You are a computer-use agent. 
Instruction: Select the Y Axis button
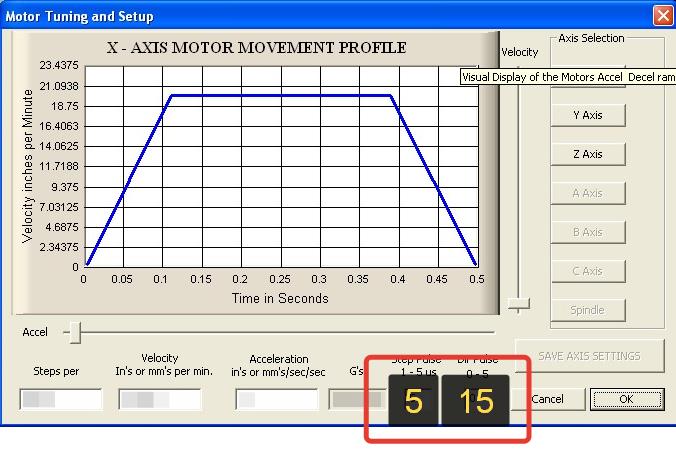click(x=588, y=115)
